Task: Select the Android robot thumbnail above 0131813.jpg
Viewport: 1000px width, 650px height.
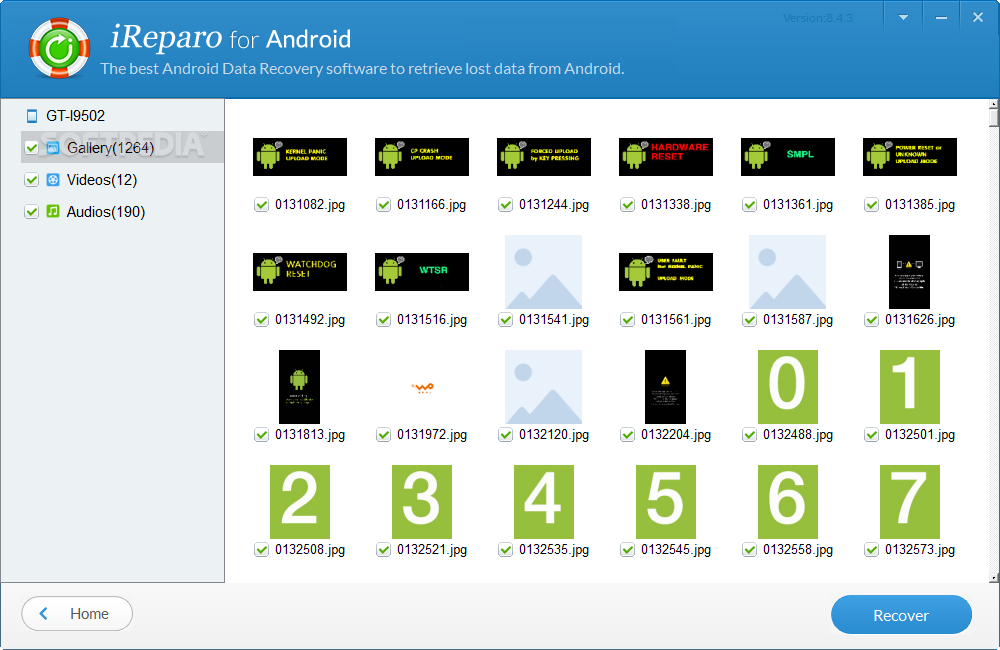Action: pyautogui.click(x=300, y=387)
